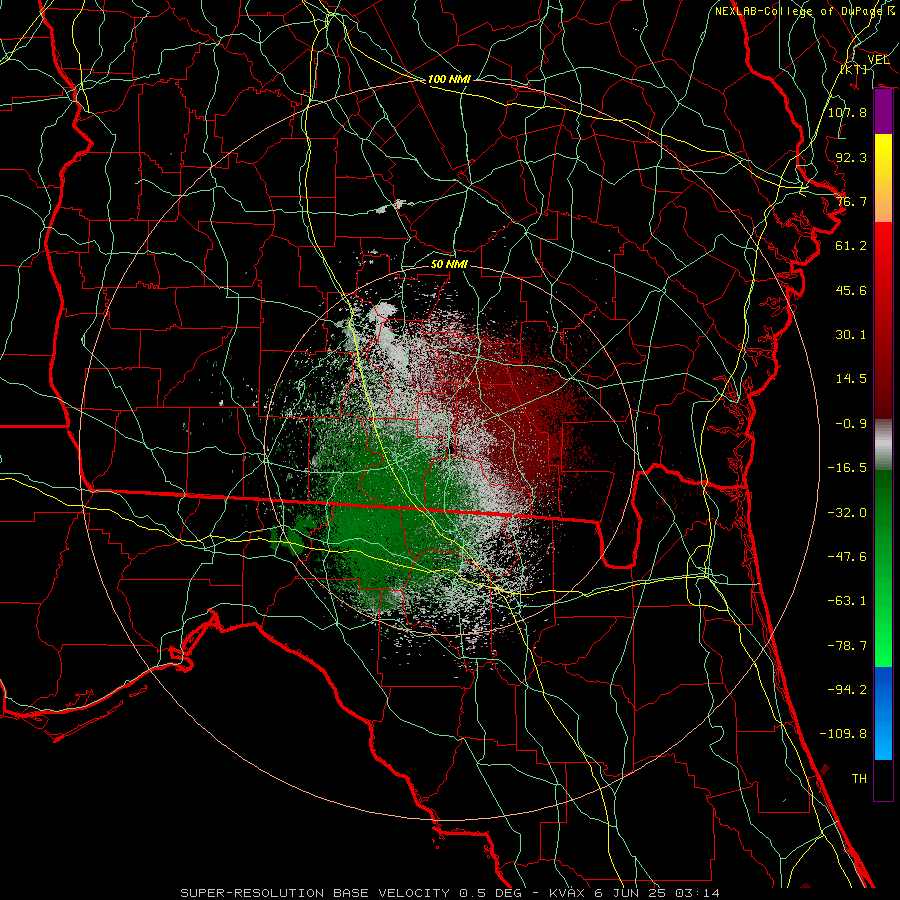The height and width of the screenshot is (900, 900).
Task: Click the -109.8 legend value
Action: tap(843, 734)
